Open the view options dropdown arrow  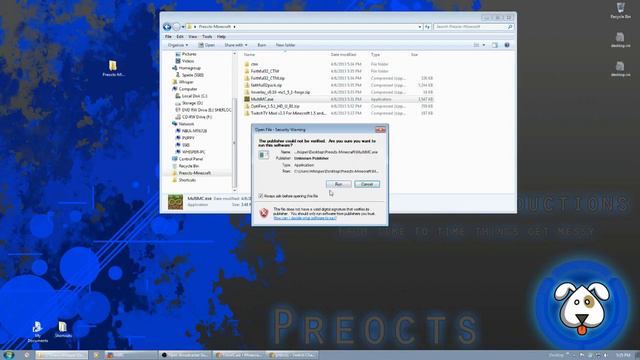pyautogui.click(x=484, y=45)
